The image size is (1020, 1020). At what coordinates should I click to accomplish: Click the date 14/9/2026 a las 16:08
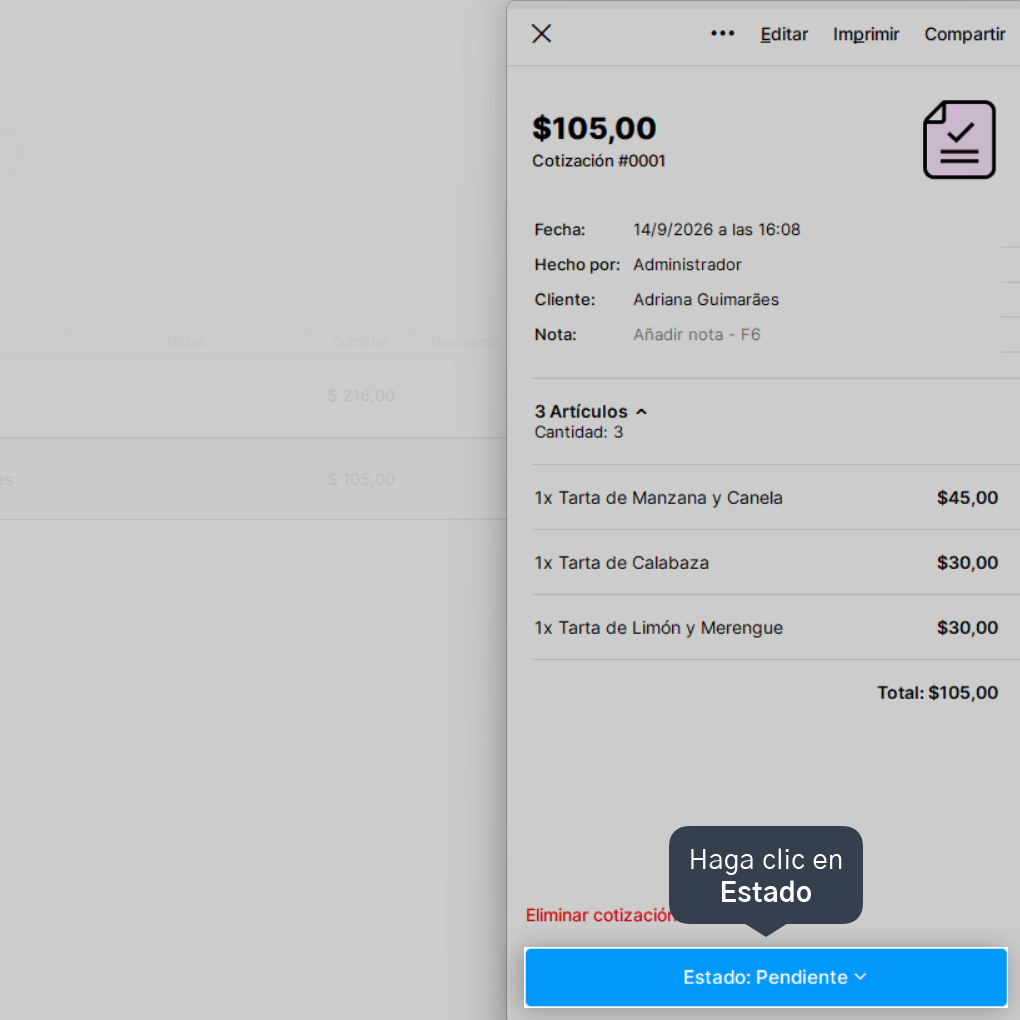tap(716, 230)
